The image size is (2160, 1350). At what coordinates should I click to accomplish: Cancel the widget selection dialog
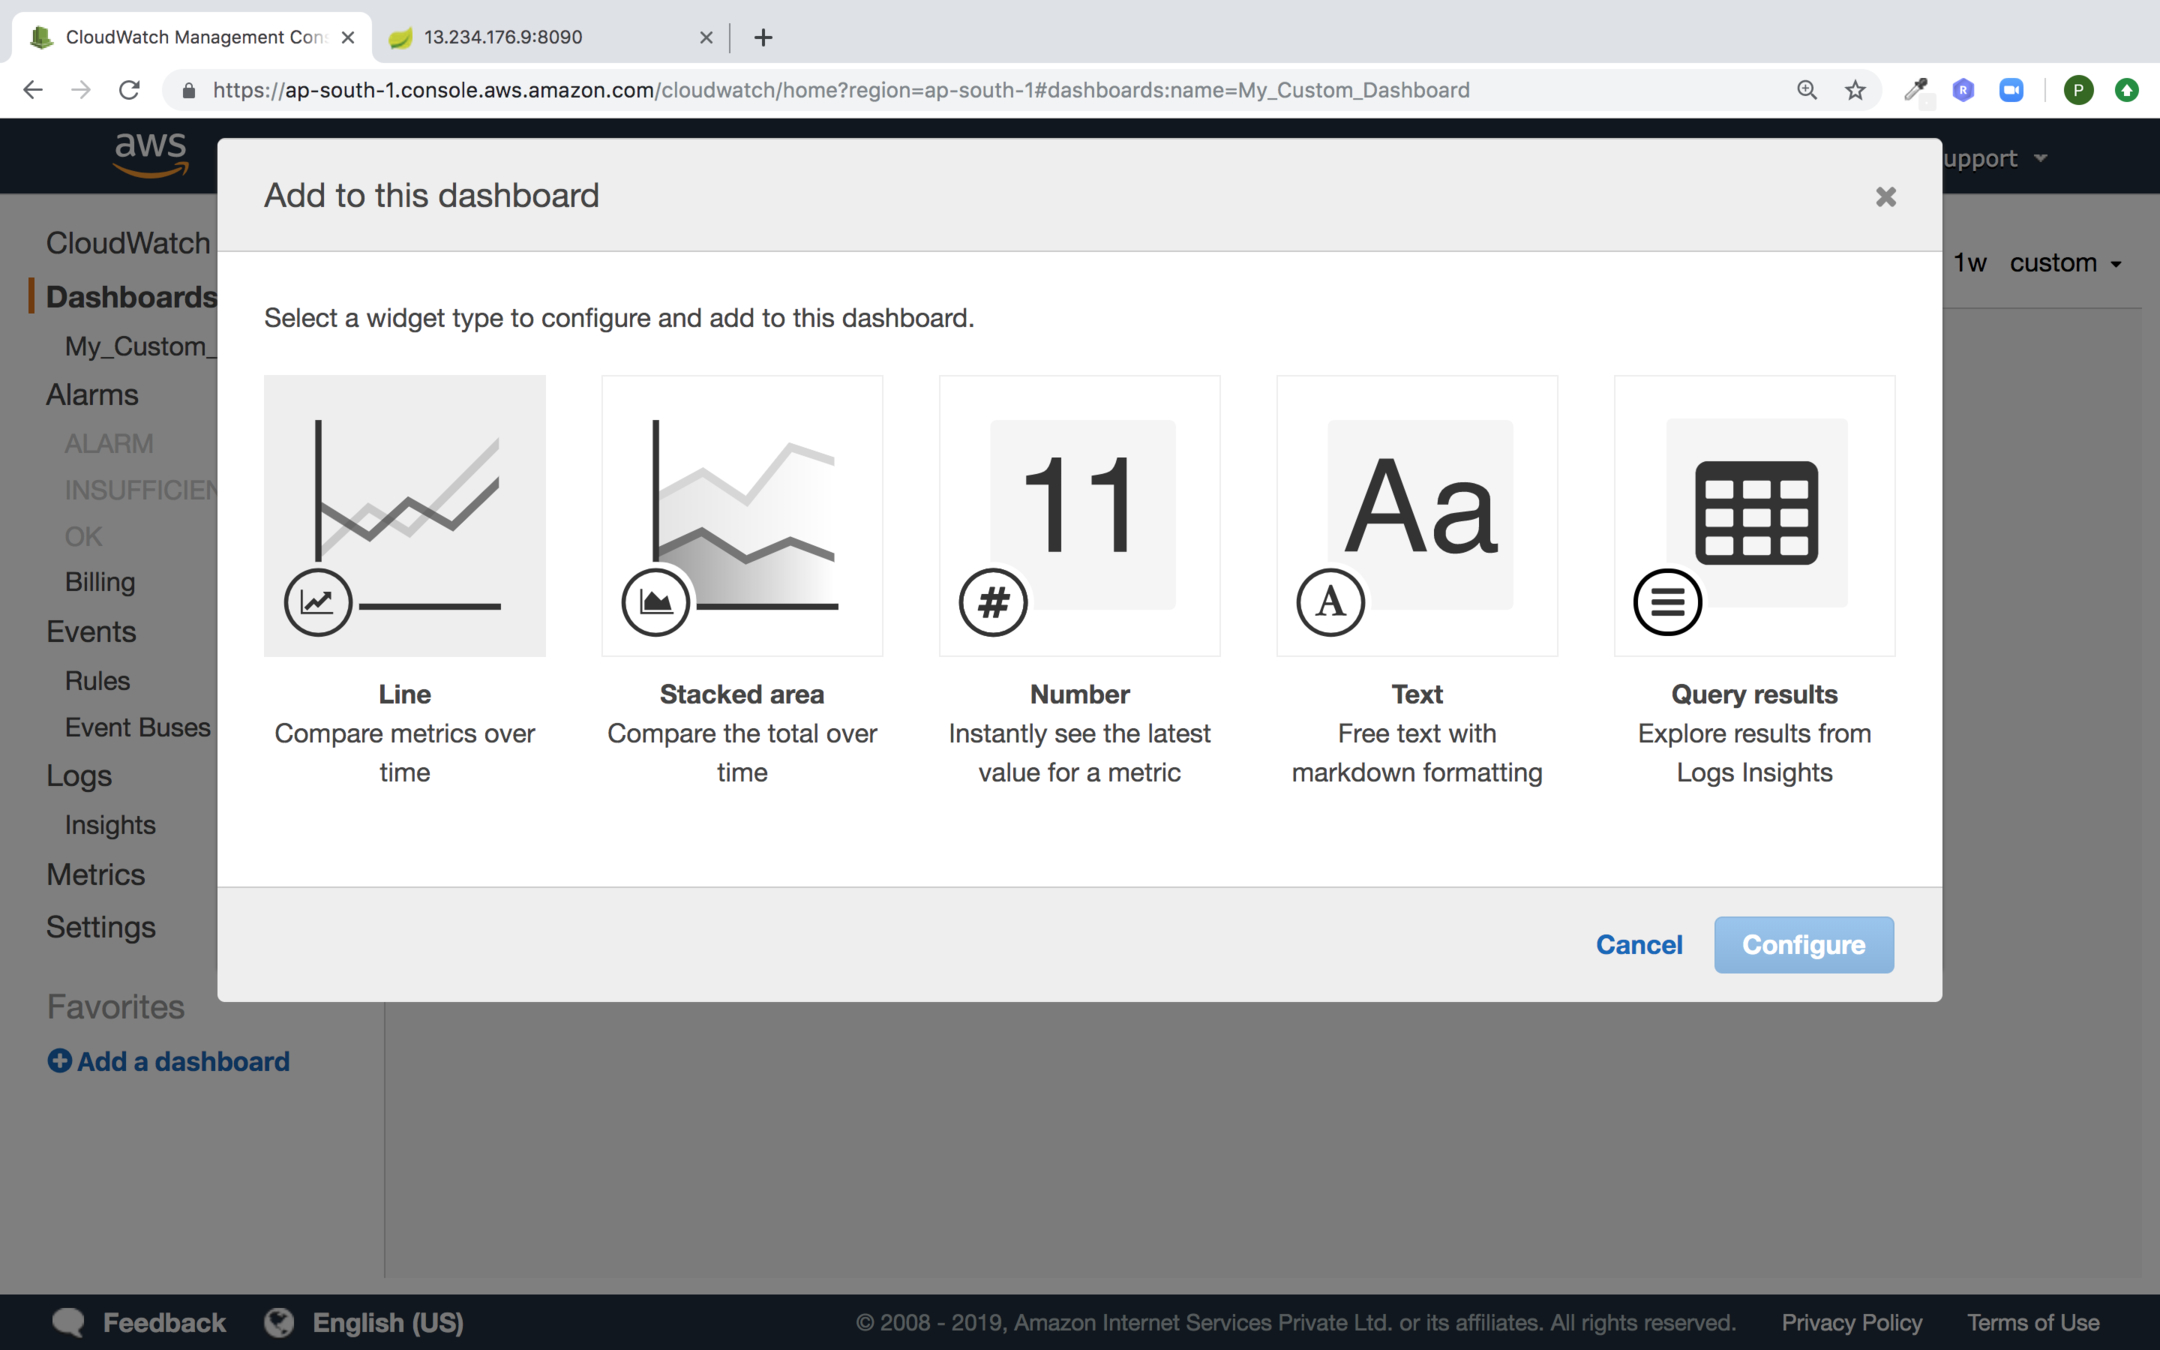click(1638, 944)
